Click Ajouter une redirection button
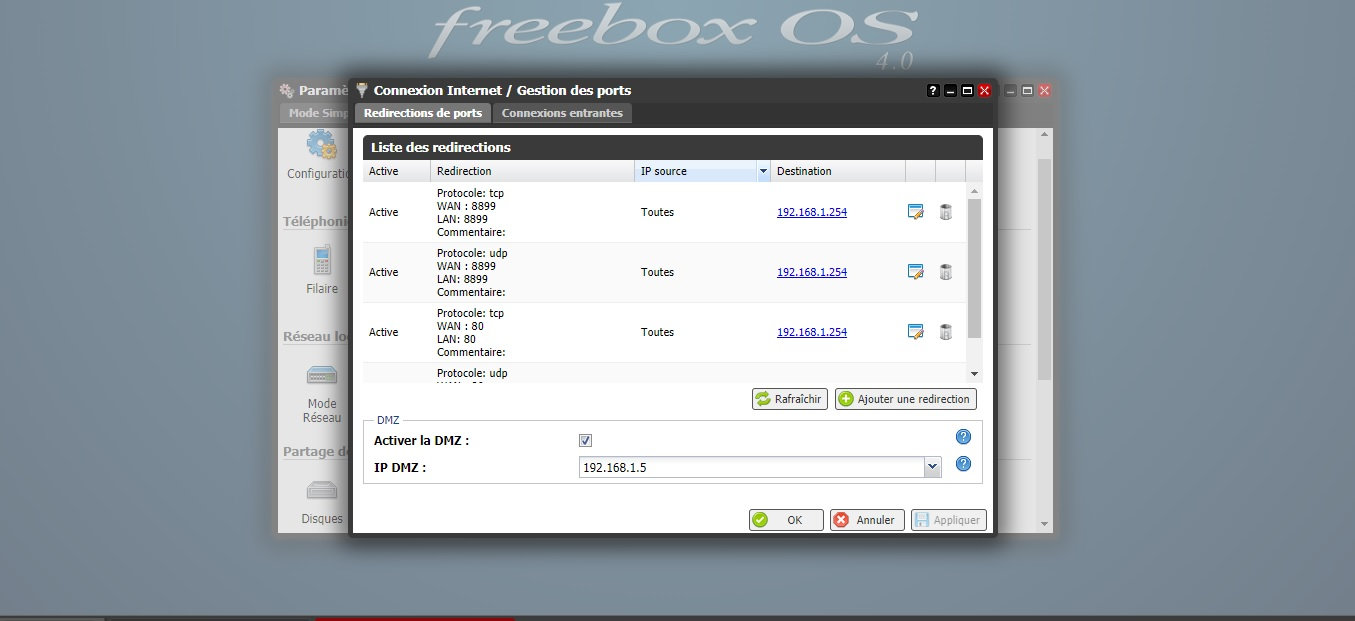The height and width of the screenshot is (621, 1355). point(906,399)
